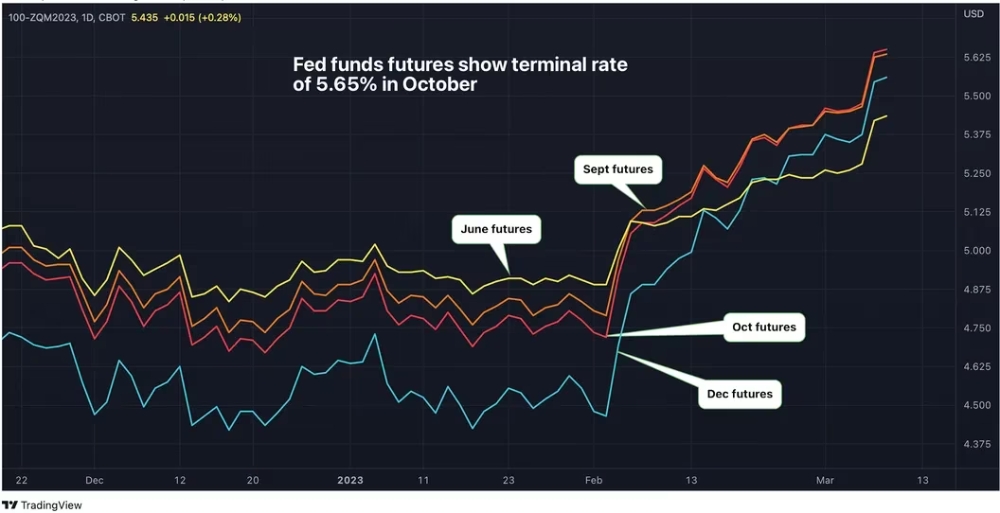Screen dimensions: 1000x513
Task: Click the TradingView logo icon
Action: 10,505
